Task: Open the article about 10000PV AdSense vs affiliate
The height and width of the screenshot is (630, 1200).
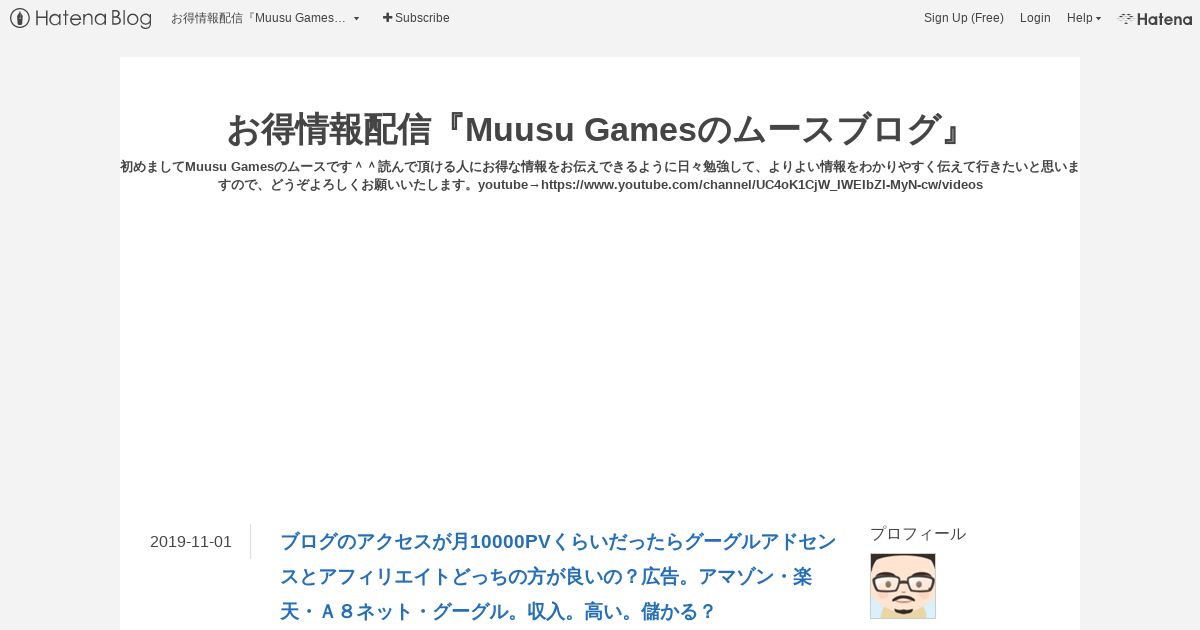Action: click(x=558, y=576)
